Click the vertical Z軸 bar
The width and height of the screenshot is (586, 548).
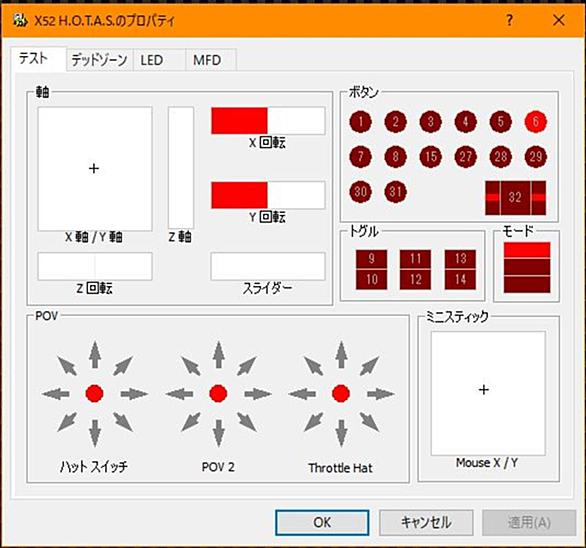(x=181, y=167)
